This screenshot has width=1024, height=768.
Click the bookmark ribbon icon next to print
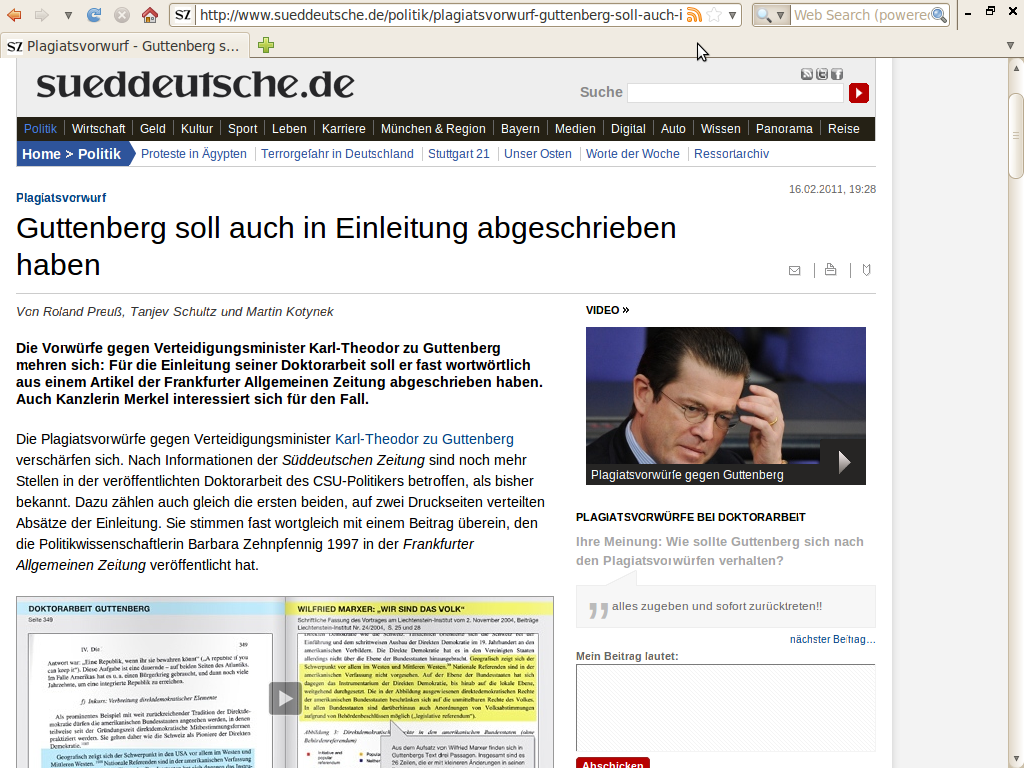867,270
